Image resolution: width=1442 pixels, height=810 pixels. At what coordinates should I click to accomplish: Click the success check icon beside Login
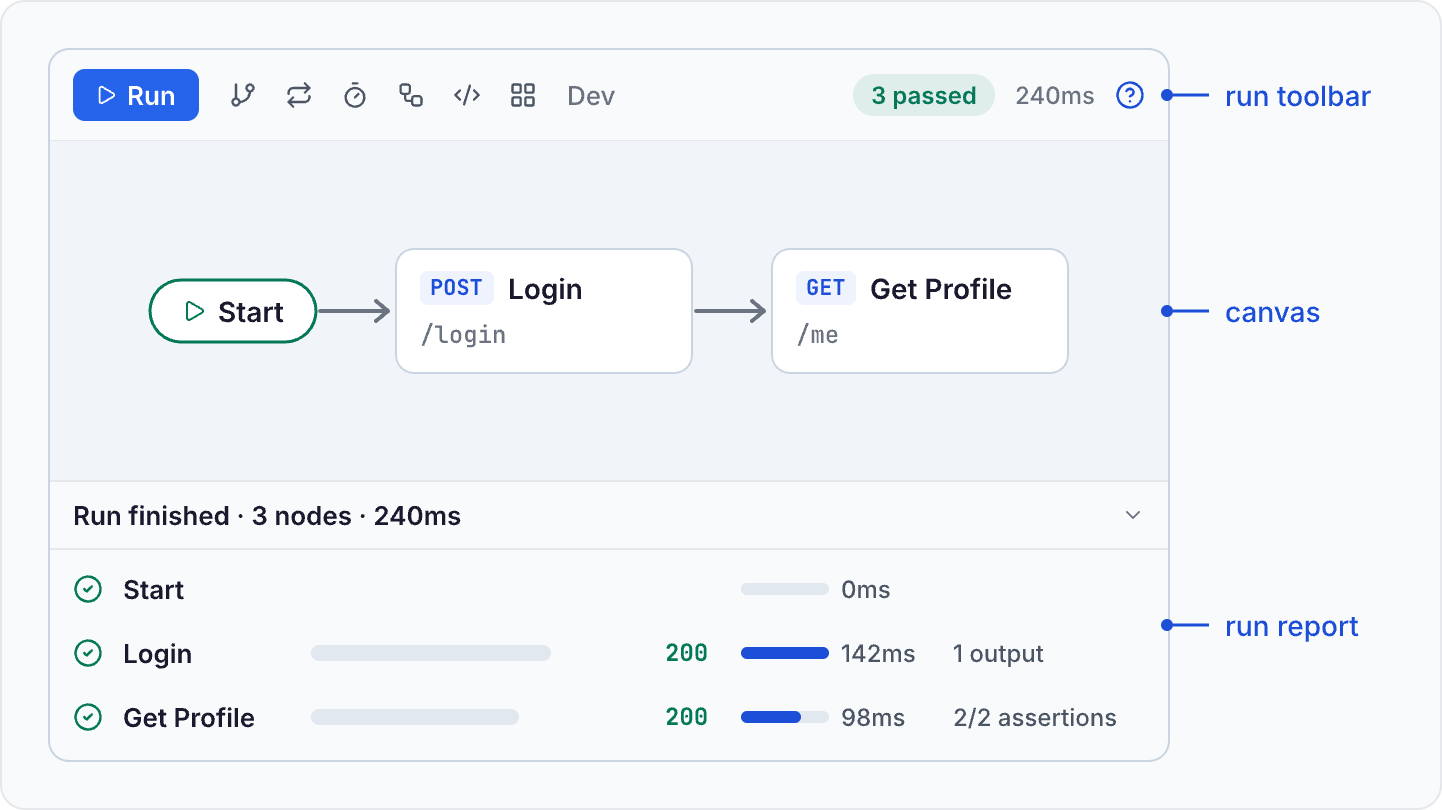tap(88, 654)
